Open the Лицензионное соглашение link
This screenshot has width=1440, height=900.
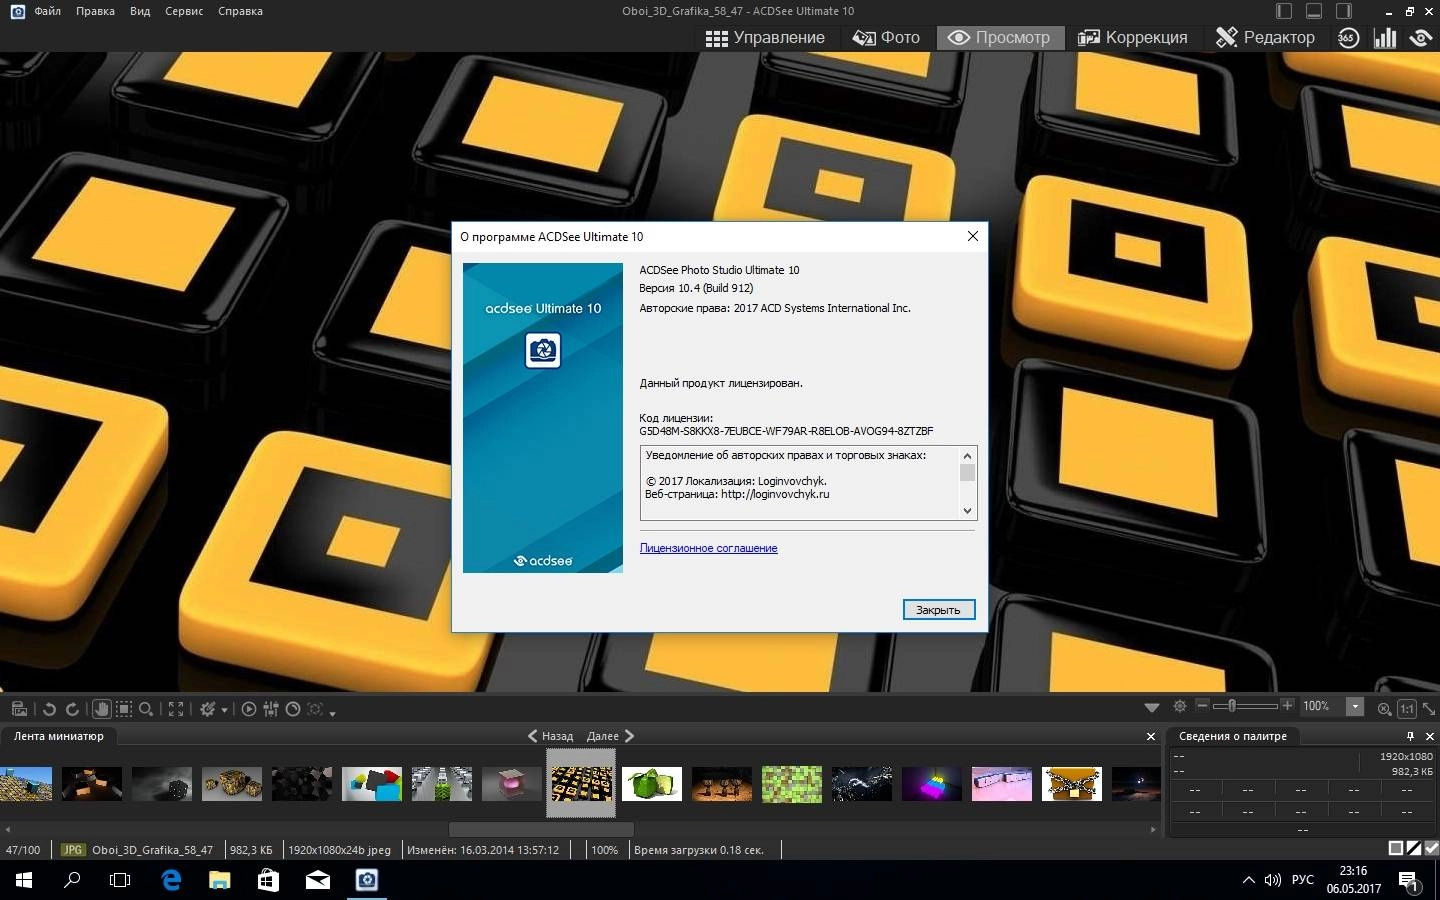pyautogui.click(x=708, y=548)
